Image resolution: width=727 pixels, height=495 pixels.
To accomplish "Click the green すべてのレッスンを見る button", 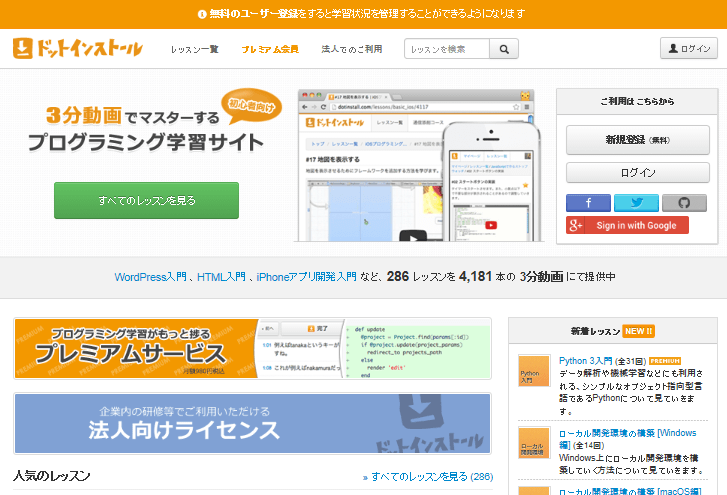I will [147, 200].
